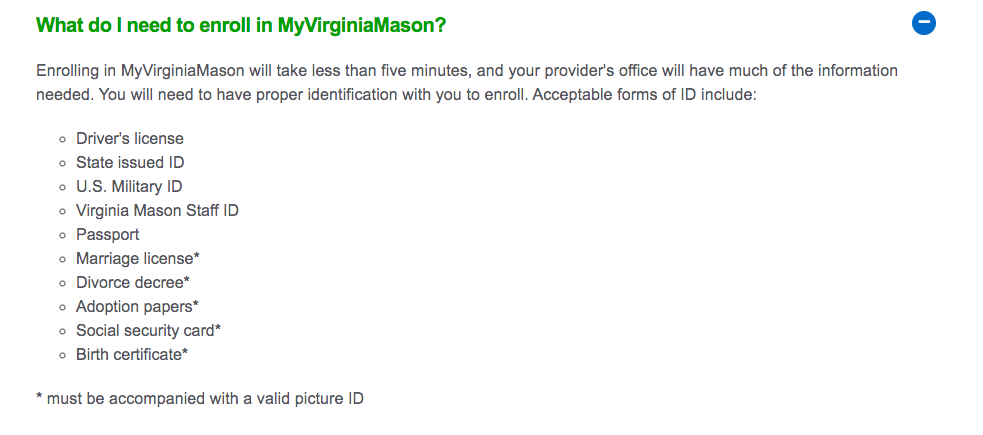
Task: Click the bullet marker beside Social security card
Action: tap(62, 332)
